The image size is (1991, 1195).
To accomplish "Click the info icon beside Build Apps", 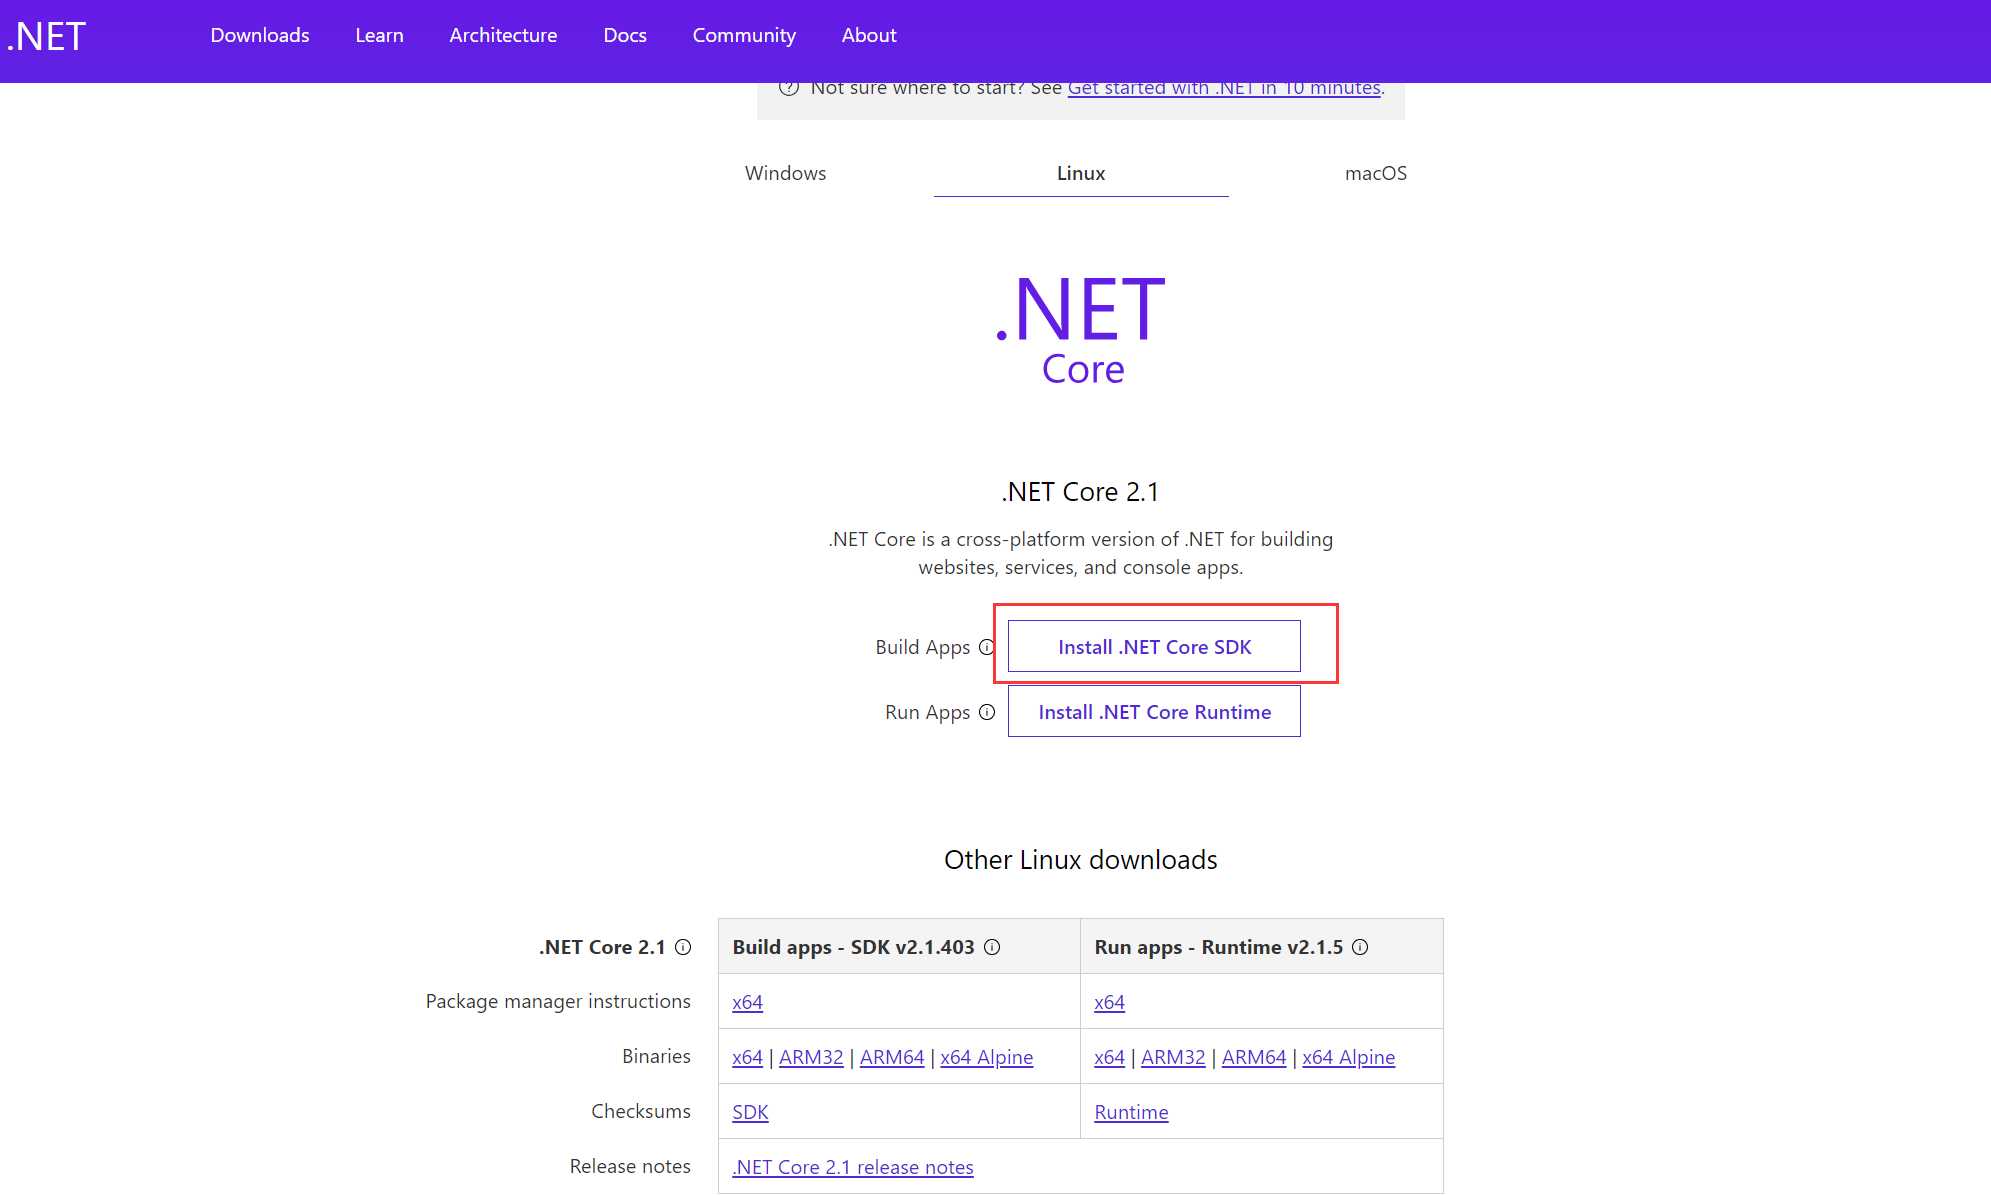I will click(x=986, y=647).
